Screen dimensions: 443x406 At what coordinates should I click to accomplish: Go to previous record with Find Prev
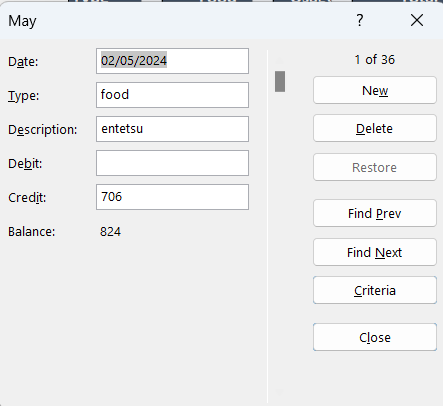(375, 213)
